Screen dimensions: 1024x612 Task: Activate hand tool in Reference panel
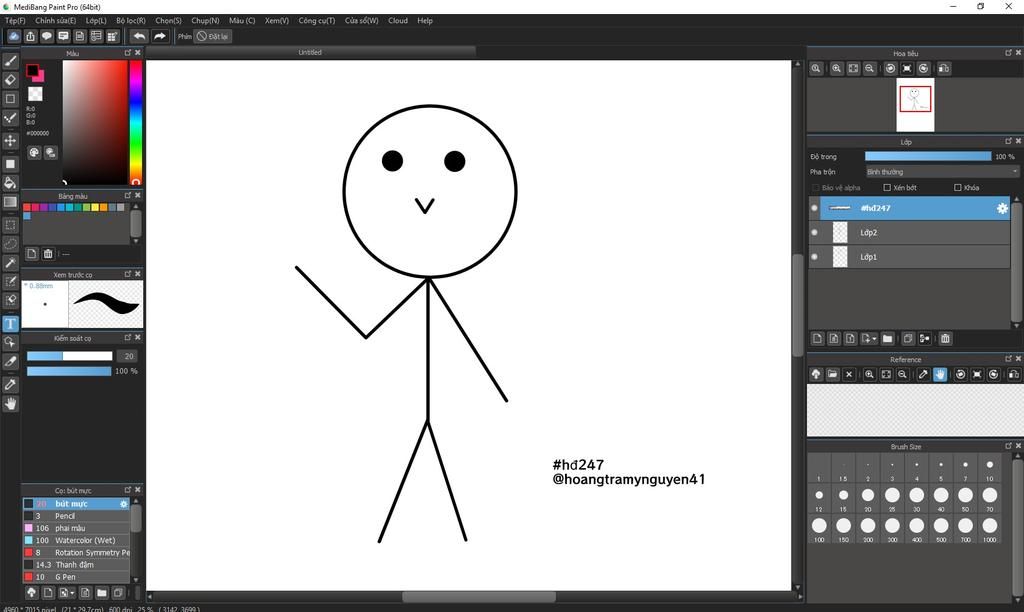click(x=940, y=374)
